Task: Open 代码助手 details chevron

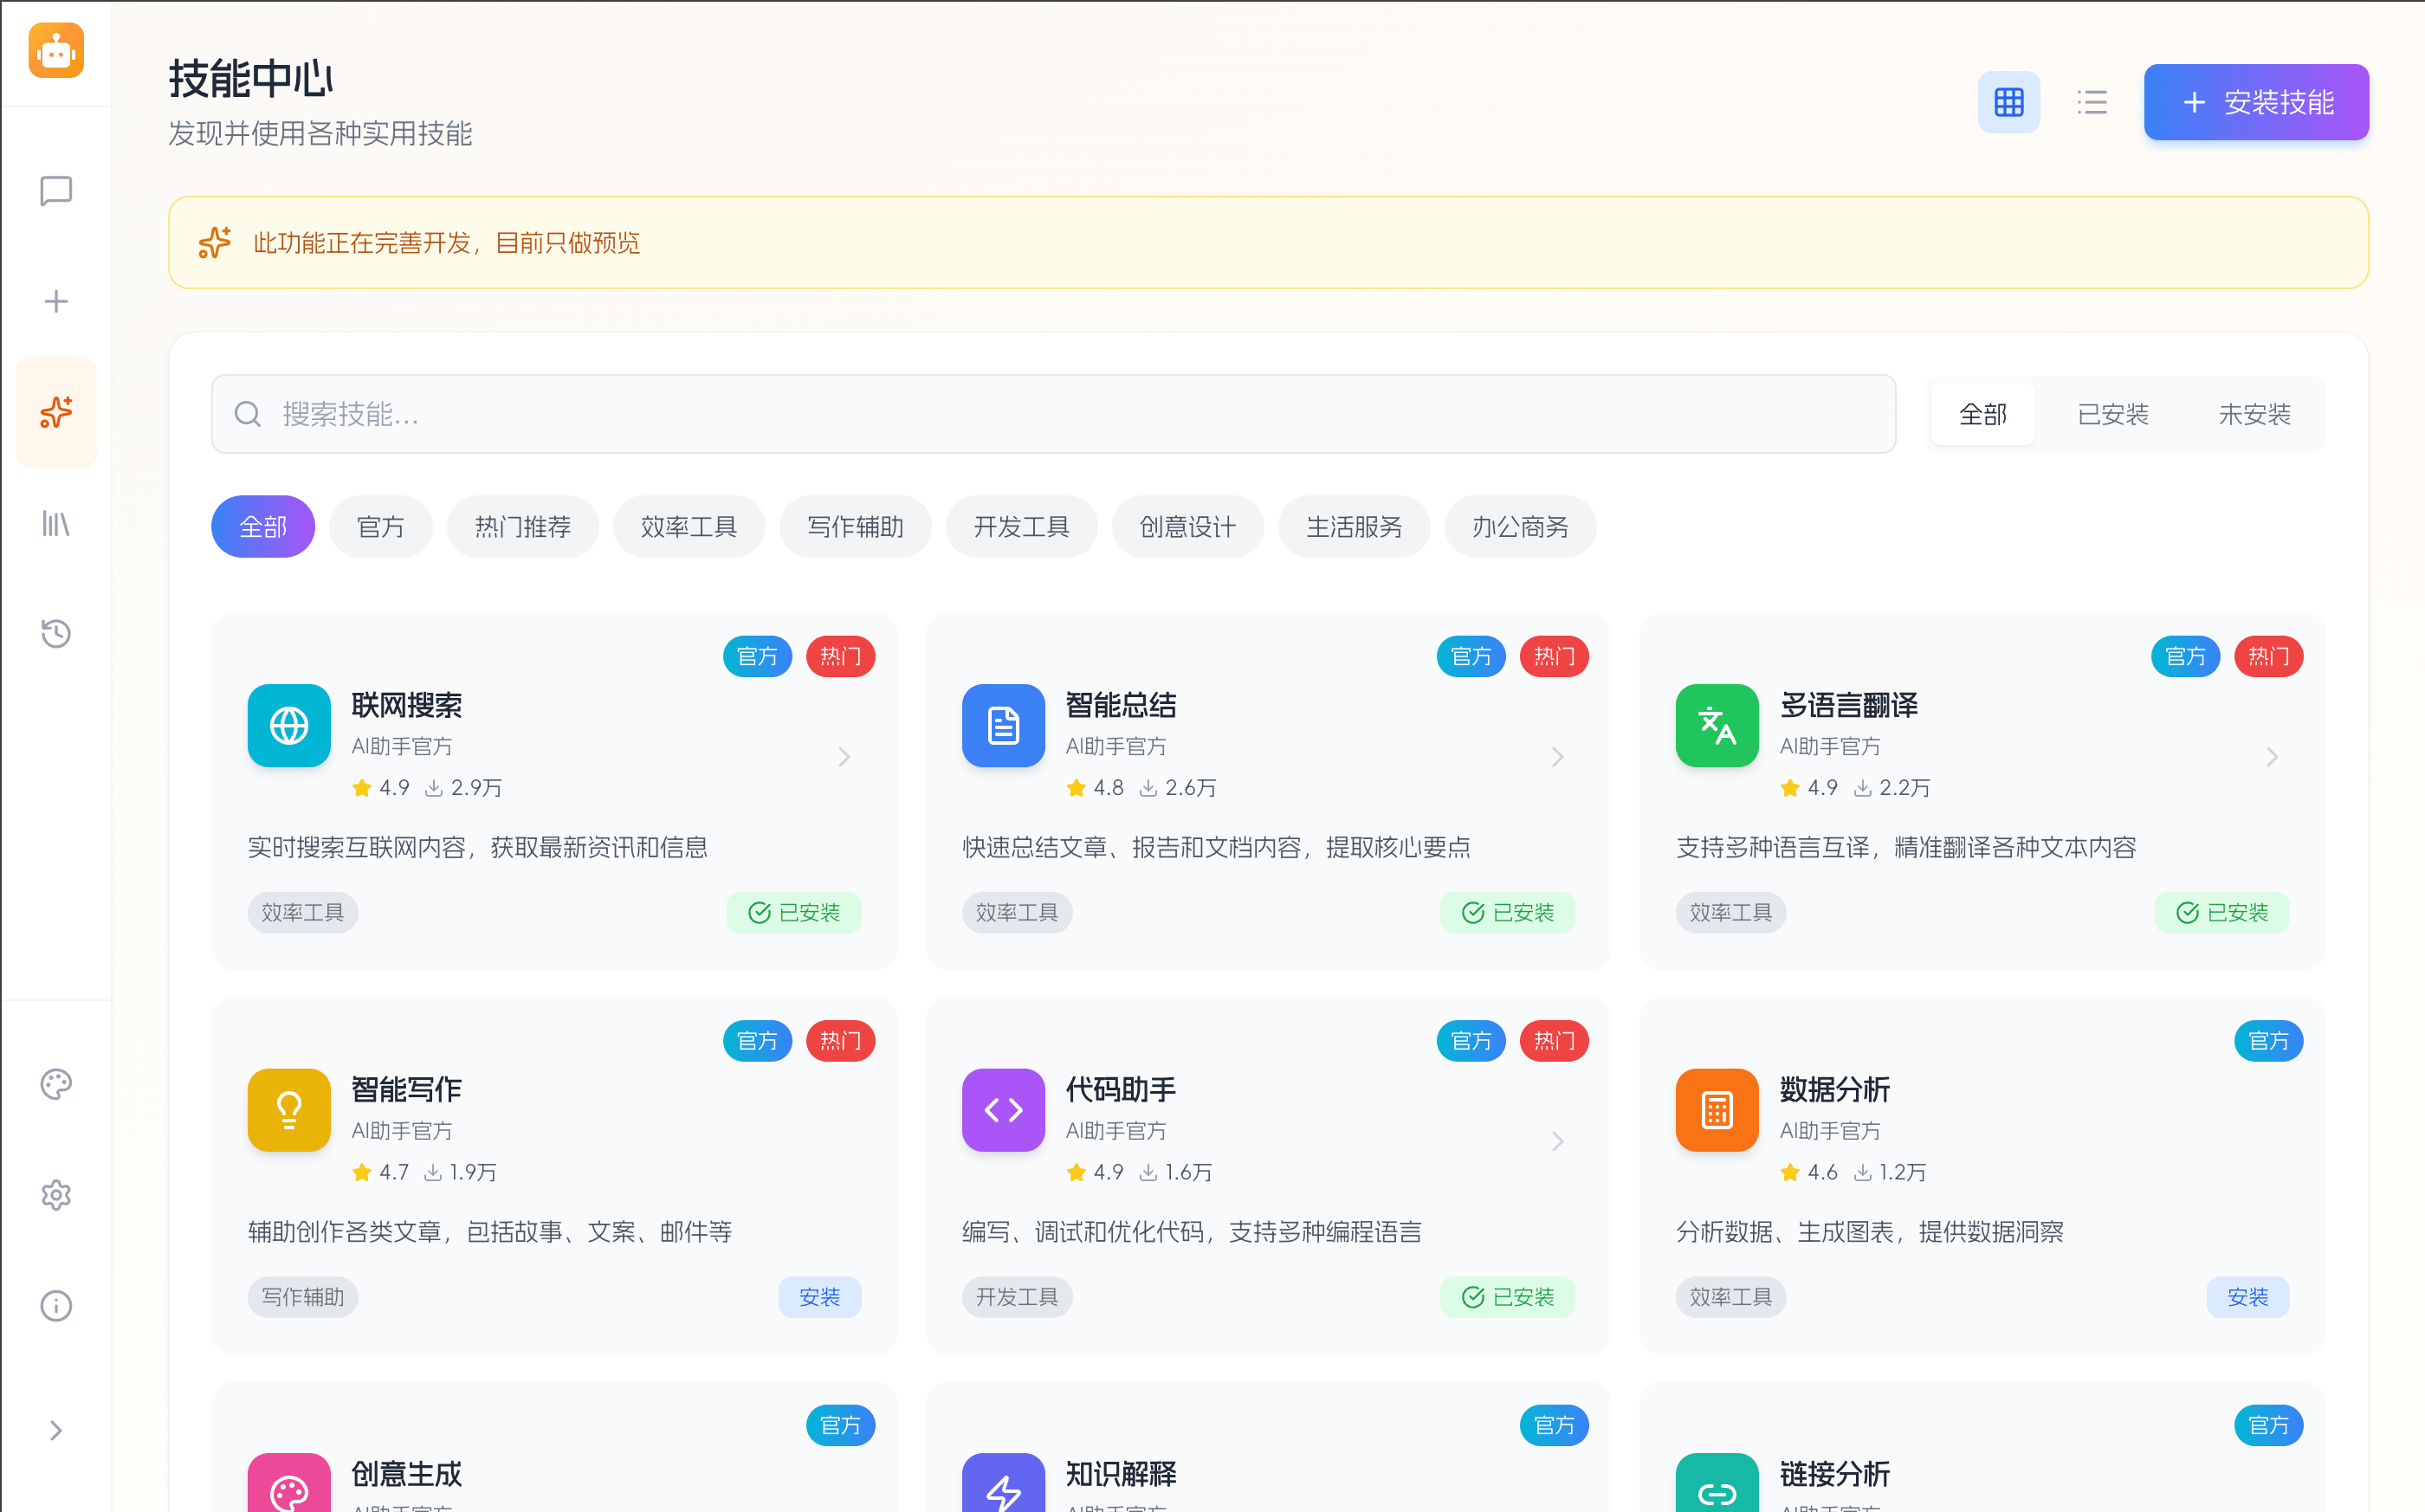Action: click(x=1557, y=1141)
